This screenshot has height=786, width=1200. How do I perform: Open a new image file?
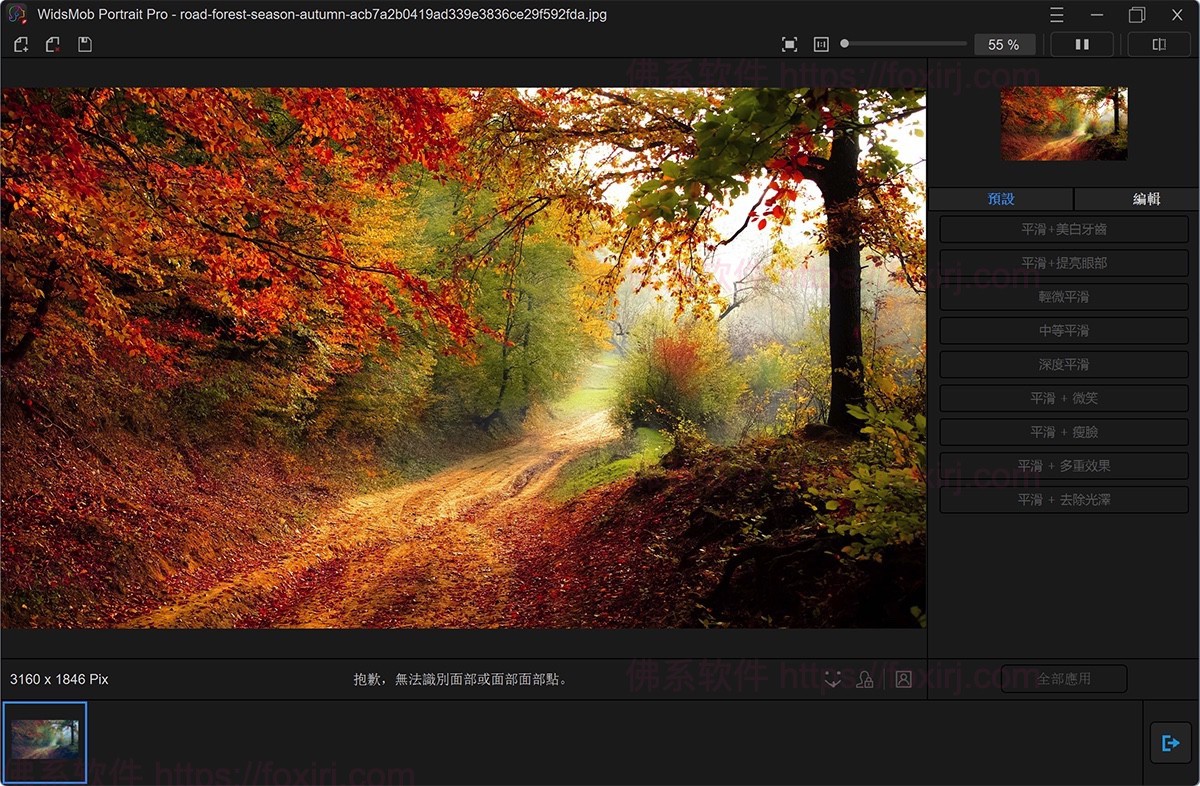[x=21, y=45]
